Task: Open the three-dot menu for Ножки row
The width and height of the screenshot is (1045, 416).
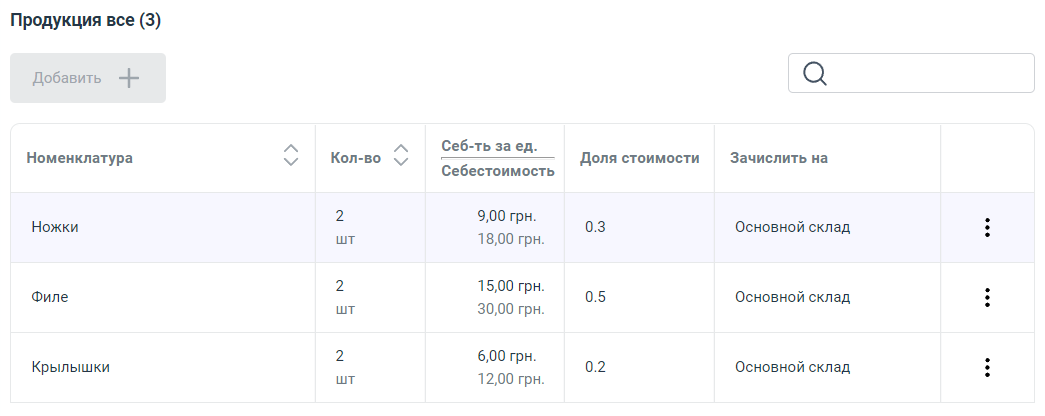Action: click(987, 227)
